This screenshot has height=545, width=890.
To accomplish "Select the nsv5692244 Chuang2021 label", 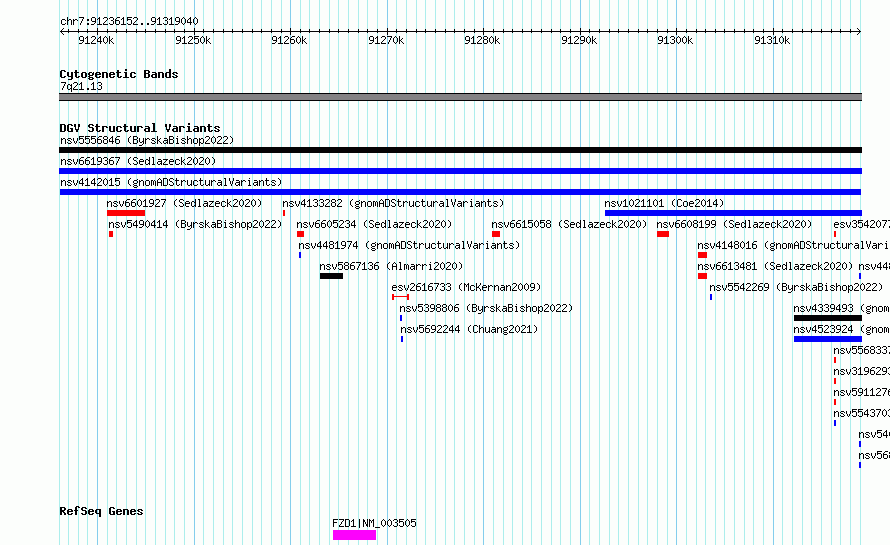I will [469, 329].
